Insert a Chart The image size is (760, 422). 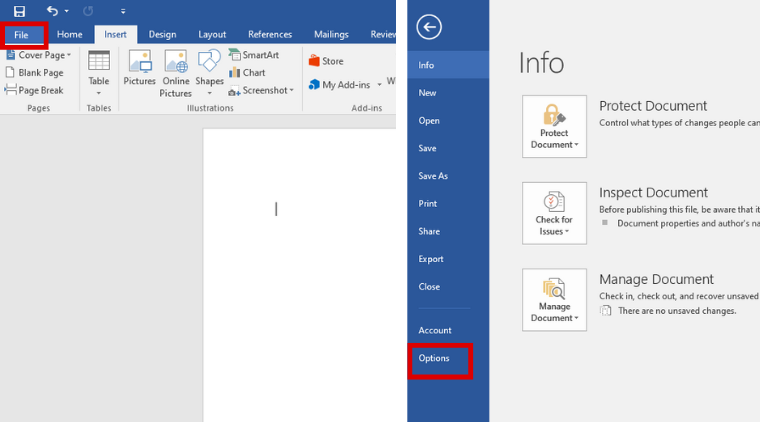[x=247, y=73]
